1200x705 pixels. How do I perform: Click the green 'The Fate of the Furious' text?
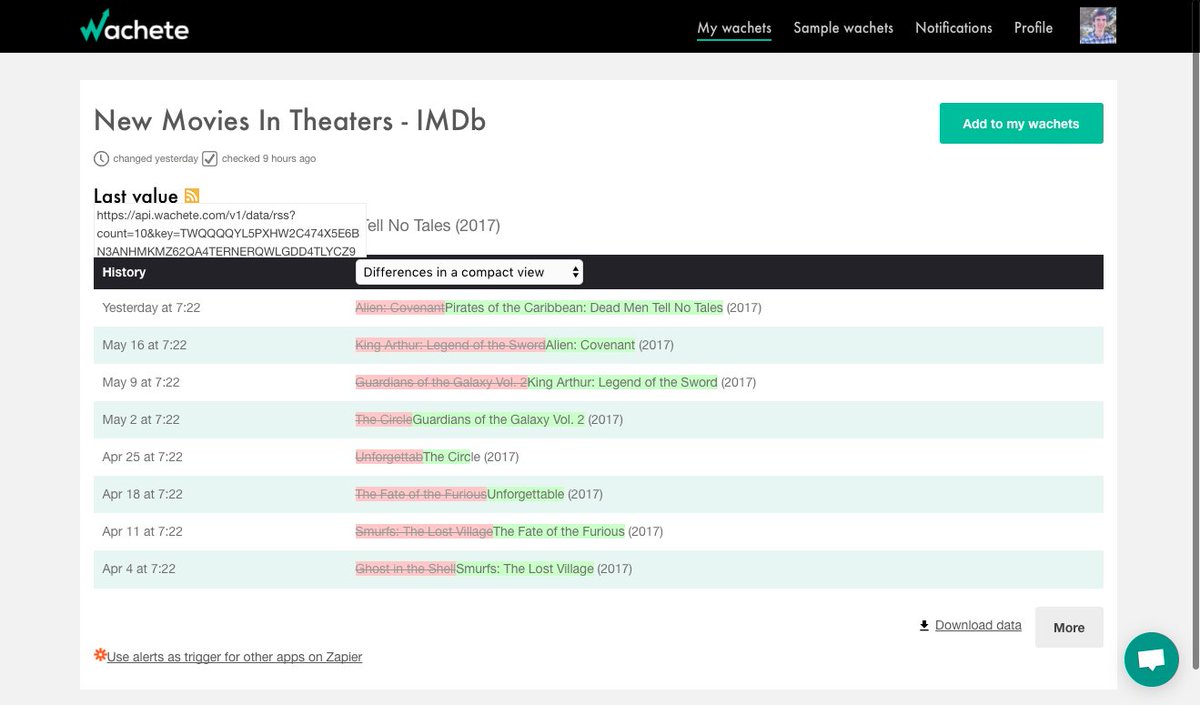pyautogui.click(x=559, y=531)
